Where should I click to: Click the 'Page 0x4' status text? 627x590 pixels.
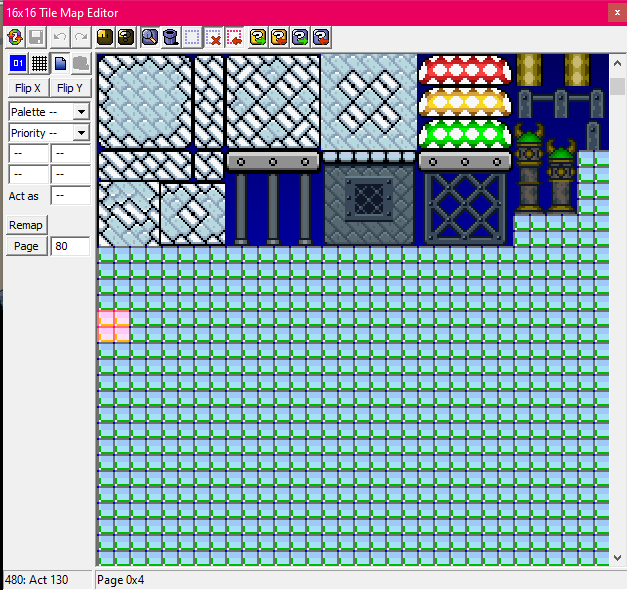(120, 580)
